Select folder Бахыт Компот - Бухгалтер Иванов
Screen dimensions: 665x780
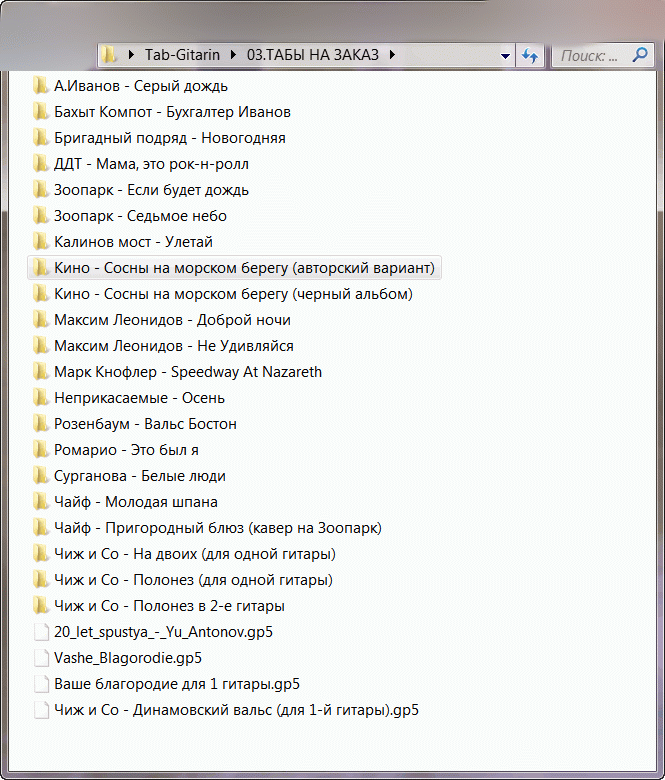pos(172,112)
